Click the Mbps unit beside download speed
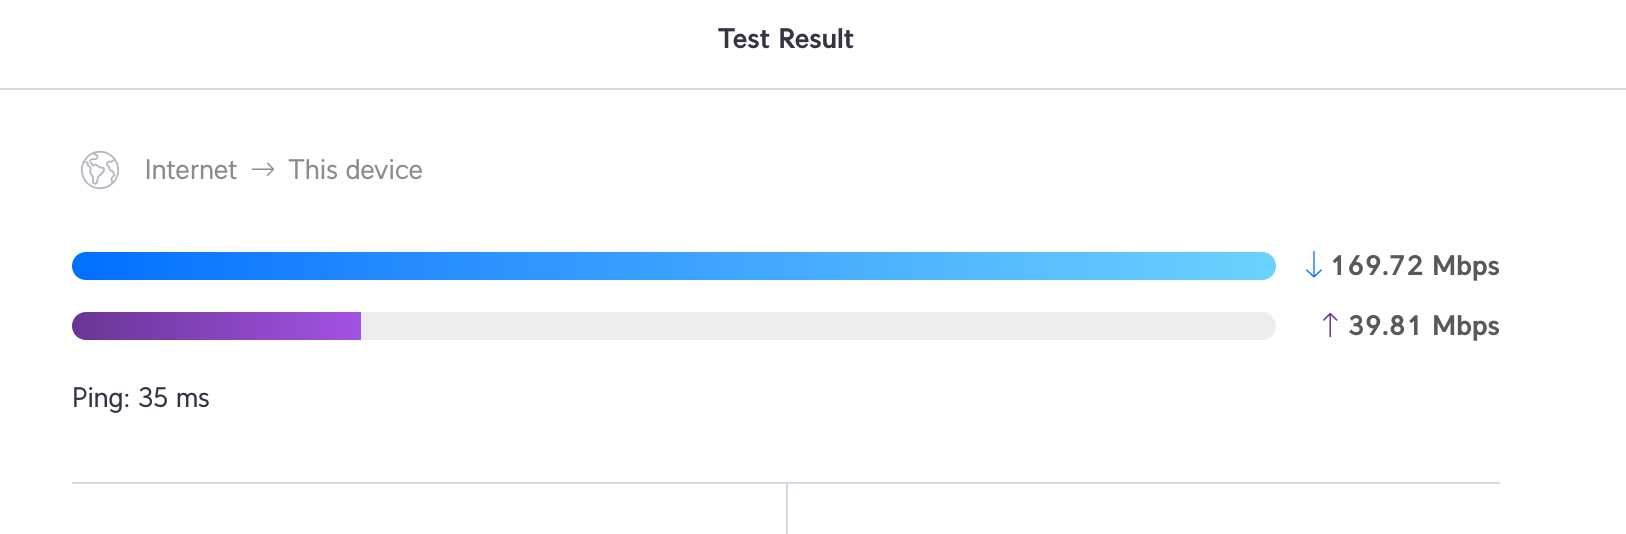 click(1466, 266)
